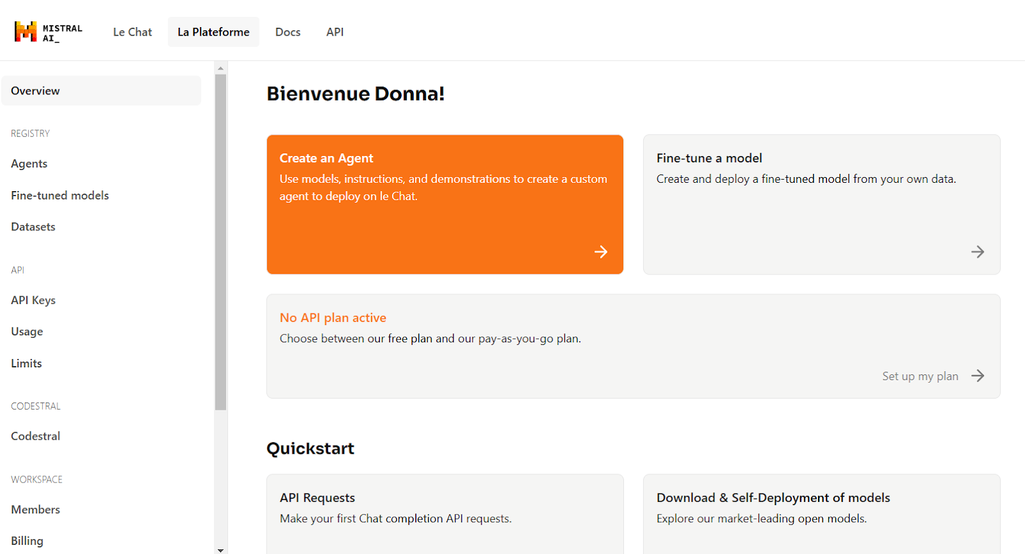Select Overview in the sidebar
The width and height of the screenshot is (1025, 554).
click(101, 91)
